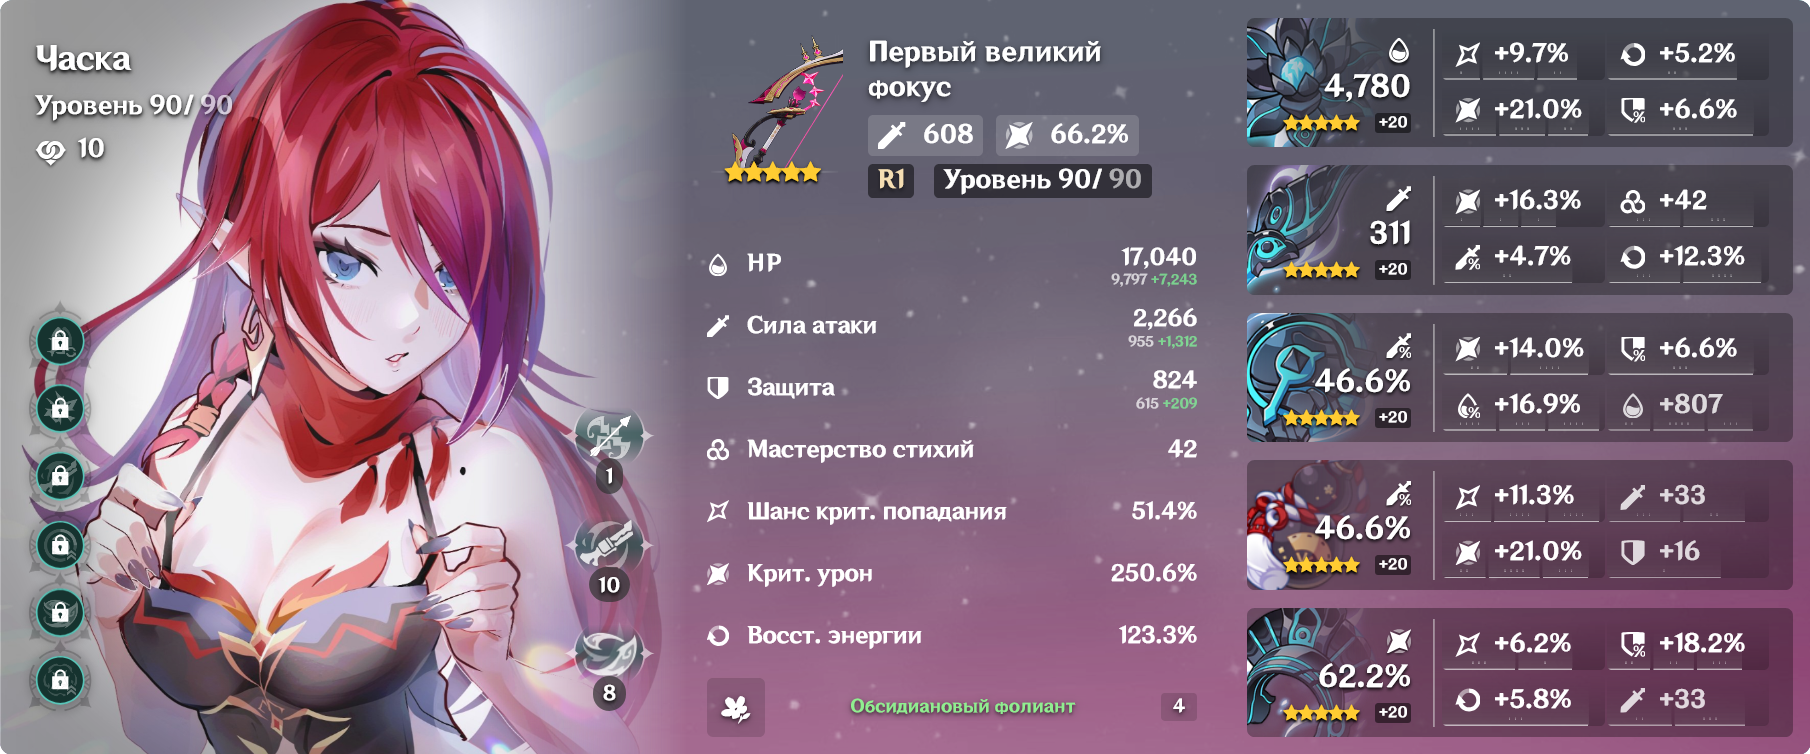Click the bow weapon image

[x=776, y=111]
